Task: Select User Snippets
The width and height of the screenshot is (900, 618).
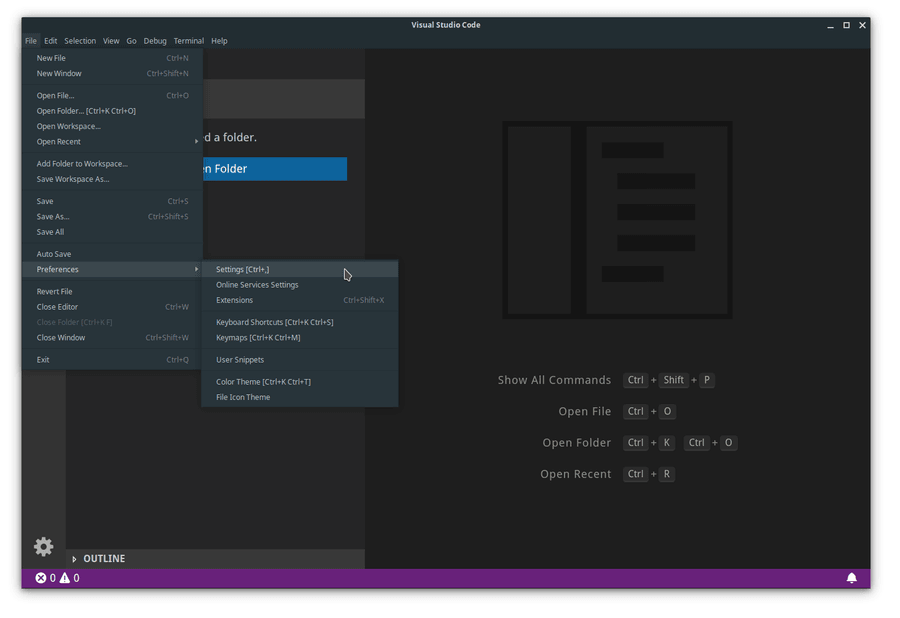Action: coord(240,359)
